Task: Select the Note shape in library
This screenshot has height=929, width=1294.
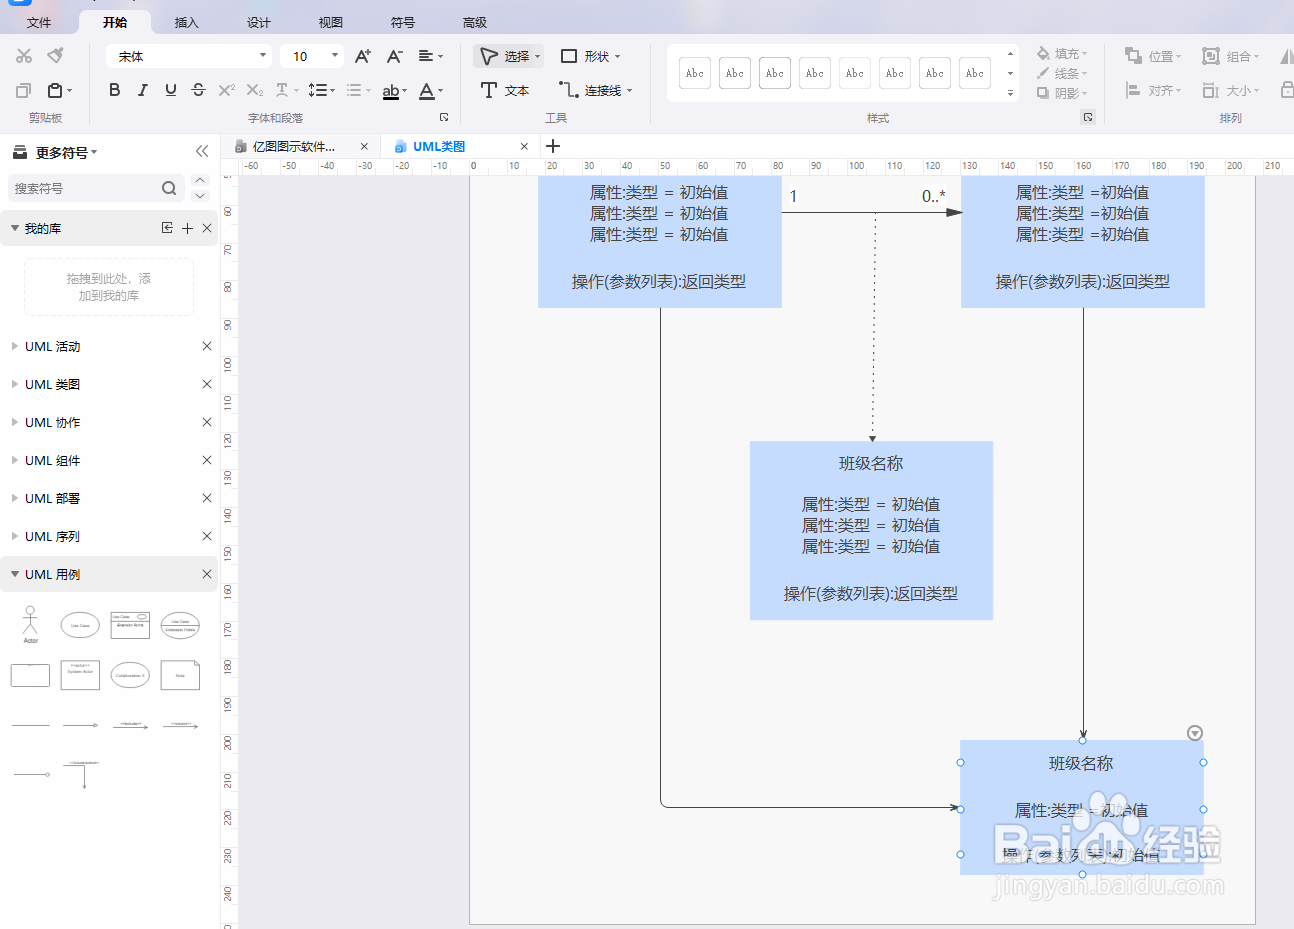Action: pyautogui.click(x=180, y=675)
